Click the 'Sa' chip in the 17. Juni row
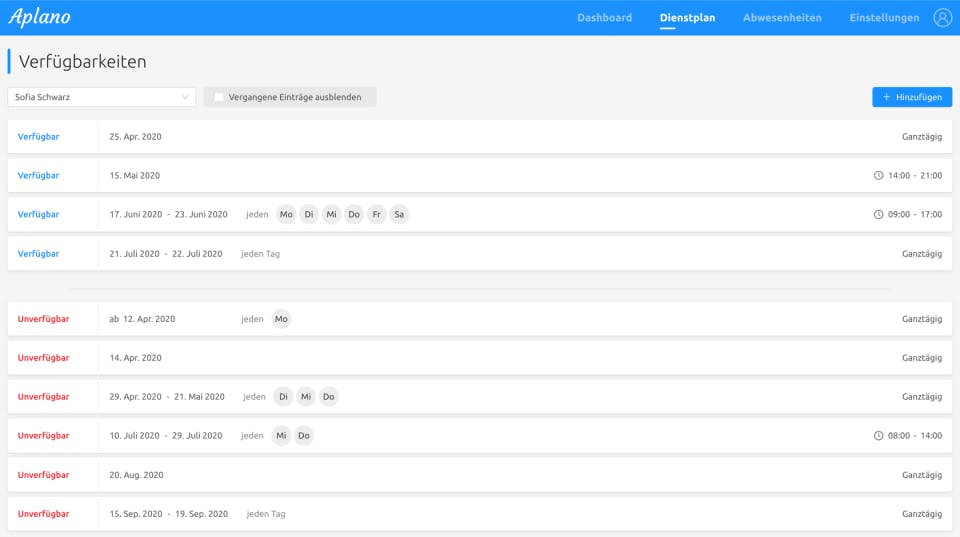 (x=399, y=214)
